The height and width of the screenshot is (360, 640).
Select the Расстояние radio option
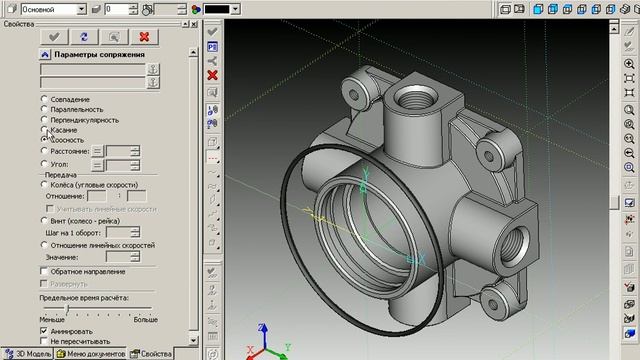pyautogui.click(x=44, y=151)
